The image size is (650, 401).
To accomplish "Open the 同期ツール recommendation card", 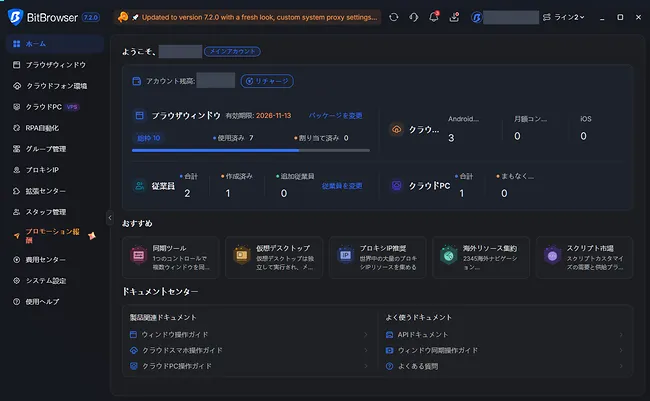I will 170,257.
